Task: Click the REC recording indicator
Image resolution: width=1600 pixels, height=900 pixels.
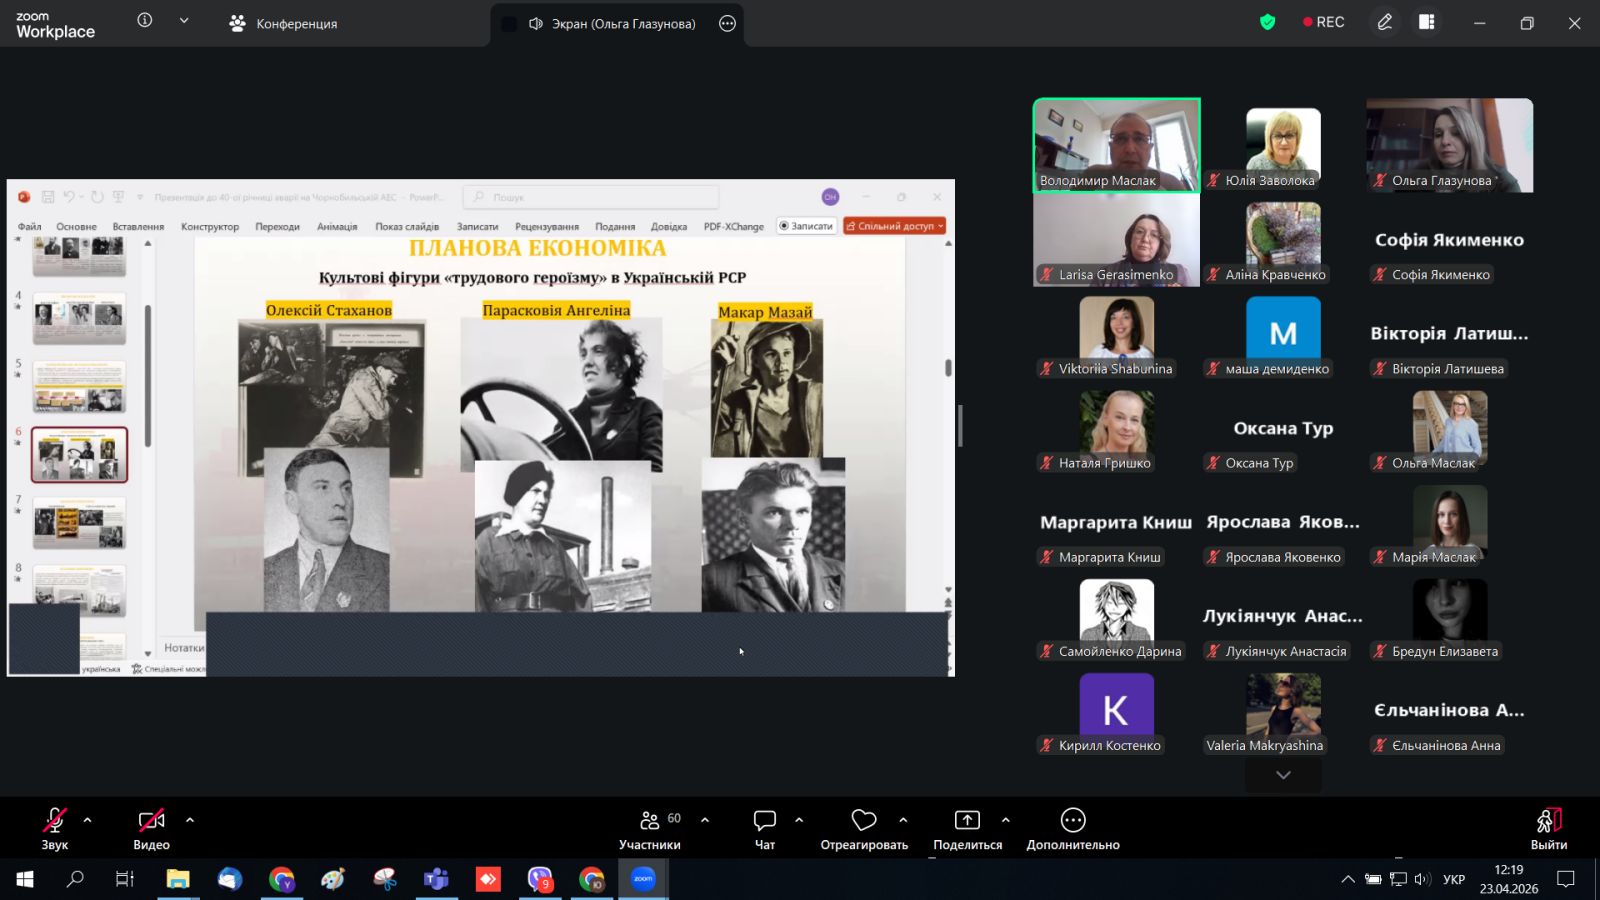Action: click(1323, 22)
